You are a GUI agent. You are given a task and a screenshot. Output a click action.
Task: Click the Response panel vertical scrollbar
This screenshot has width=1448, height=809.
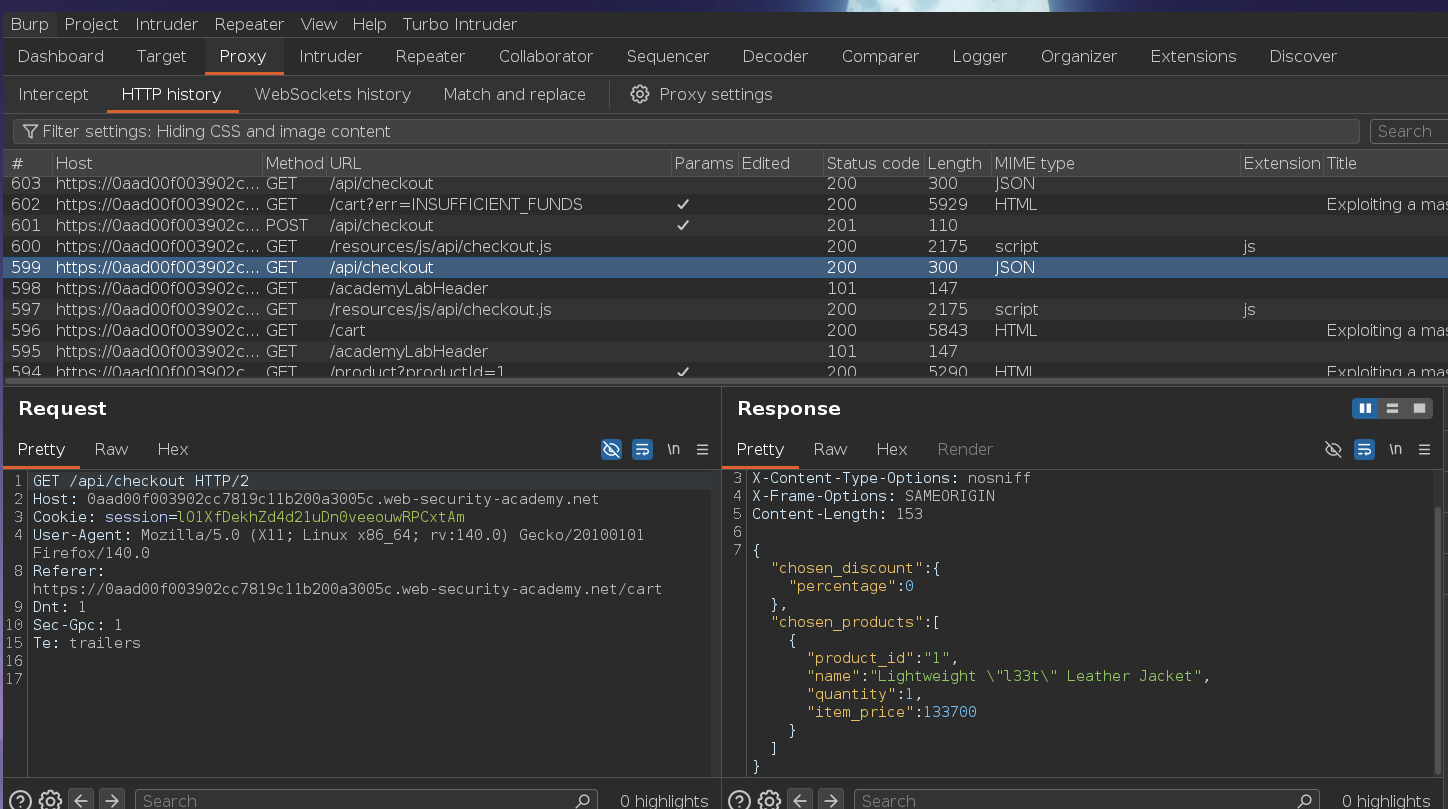coord(1439,640)
